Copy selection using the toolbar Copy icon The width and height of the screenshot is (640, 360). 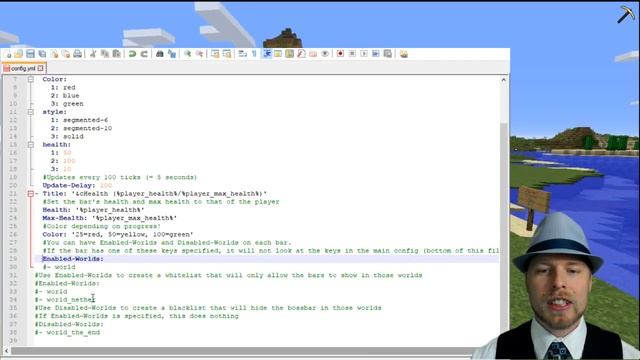[105, 54]
